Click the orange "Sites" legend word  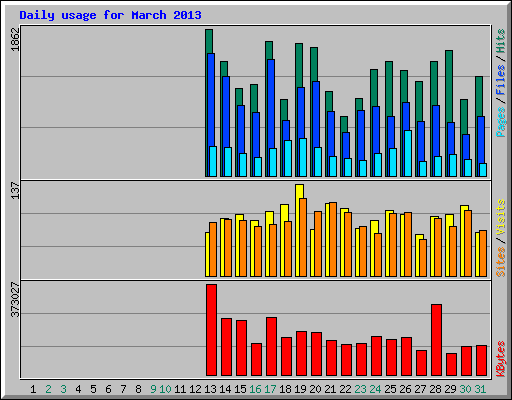[x=500, y=262]
